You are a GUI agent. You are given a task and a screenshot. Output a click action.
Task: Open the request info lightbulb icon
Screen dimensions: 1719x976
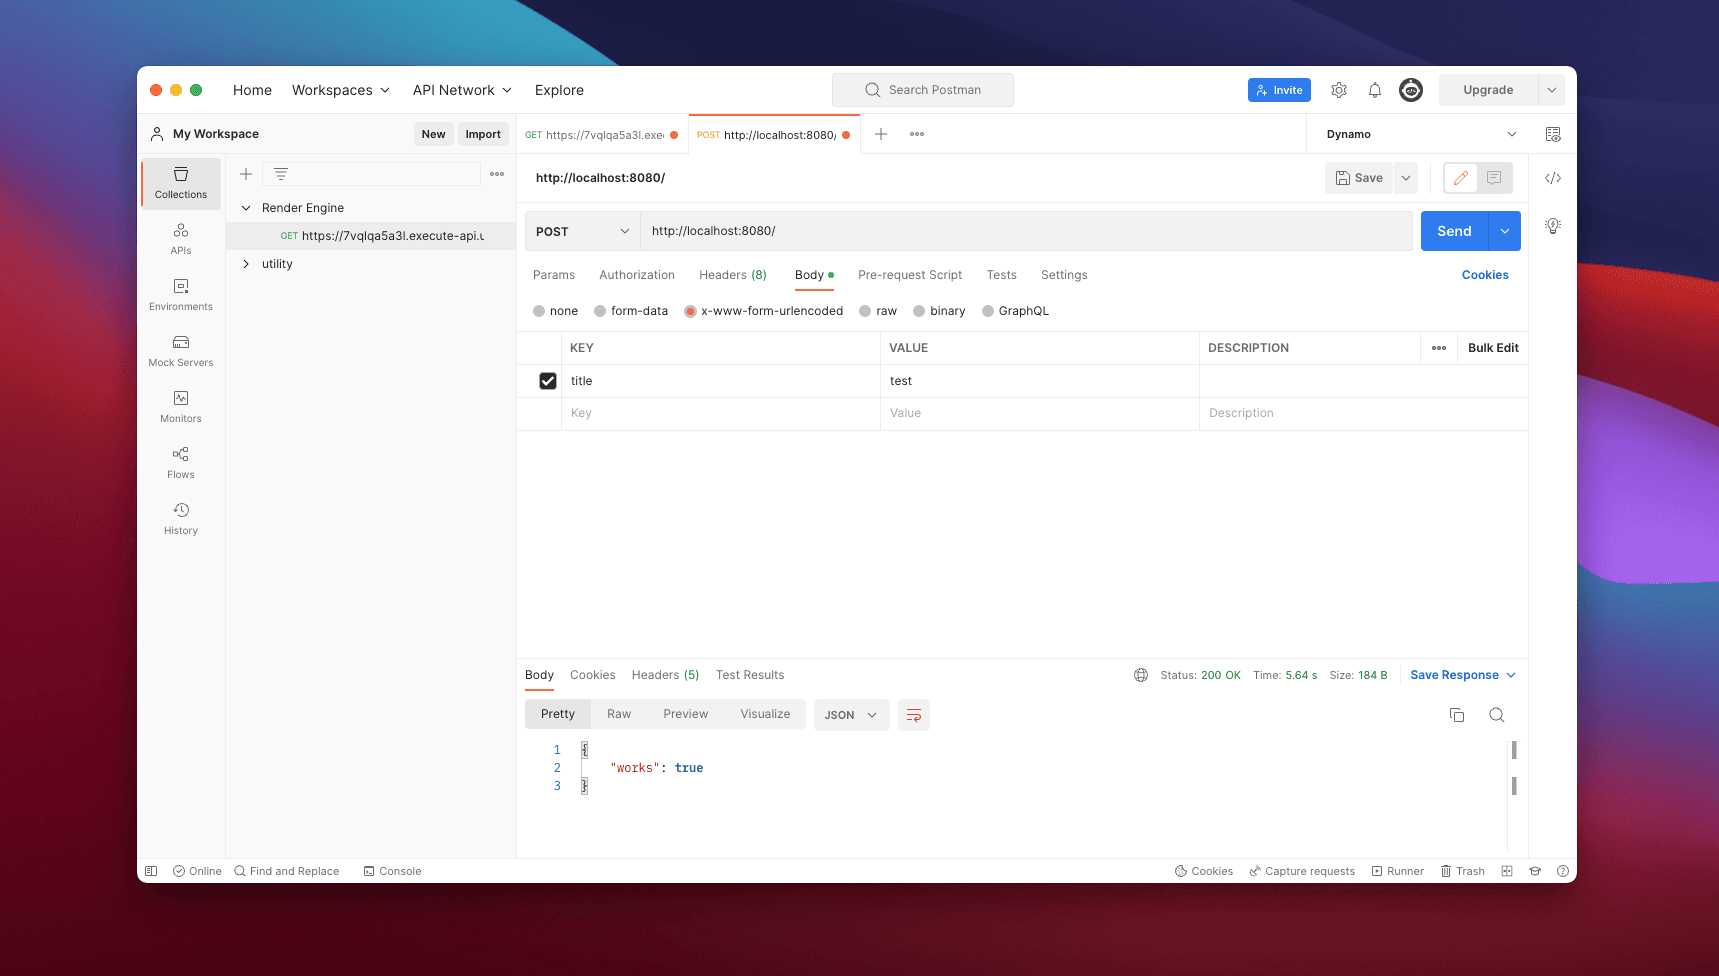(x=1553, y=226)
